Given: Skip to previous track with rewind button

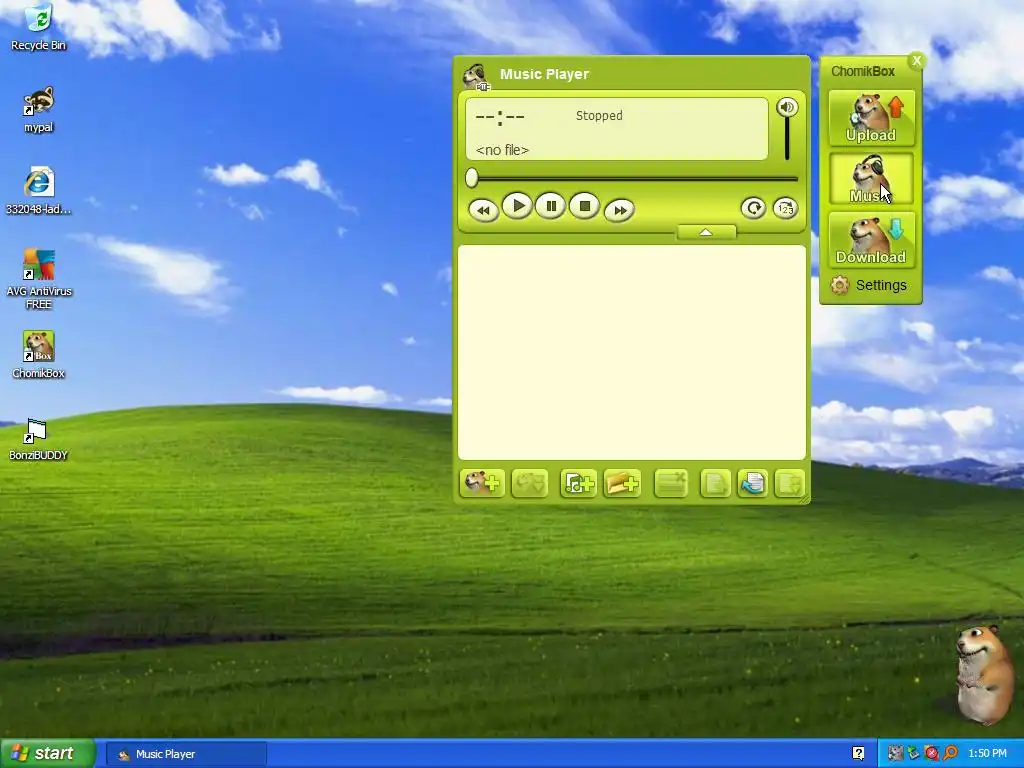Looking at the screenshot, I should pyautogui.click(x=484, y=210).
